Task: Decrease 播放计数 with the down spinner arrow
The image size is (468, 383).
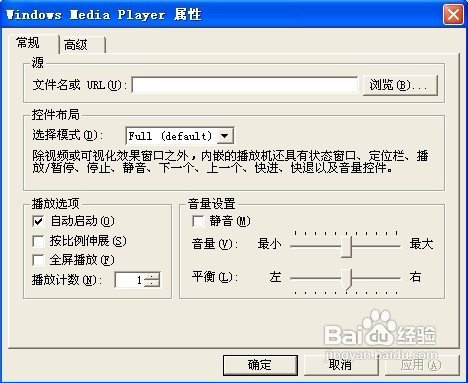Action: [153, 283]
